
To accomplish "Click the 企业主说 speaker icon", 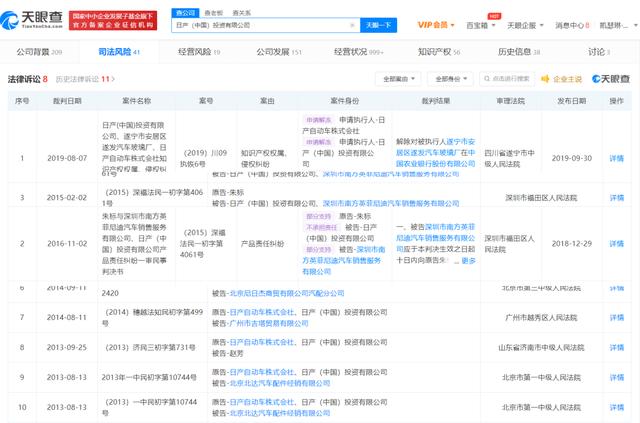I will click(545, 79).
